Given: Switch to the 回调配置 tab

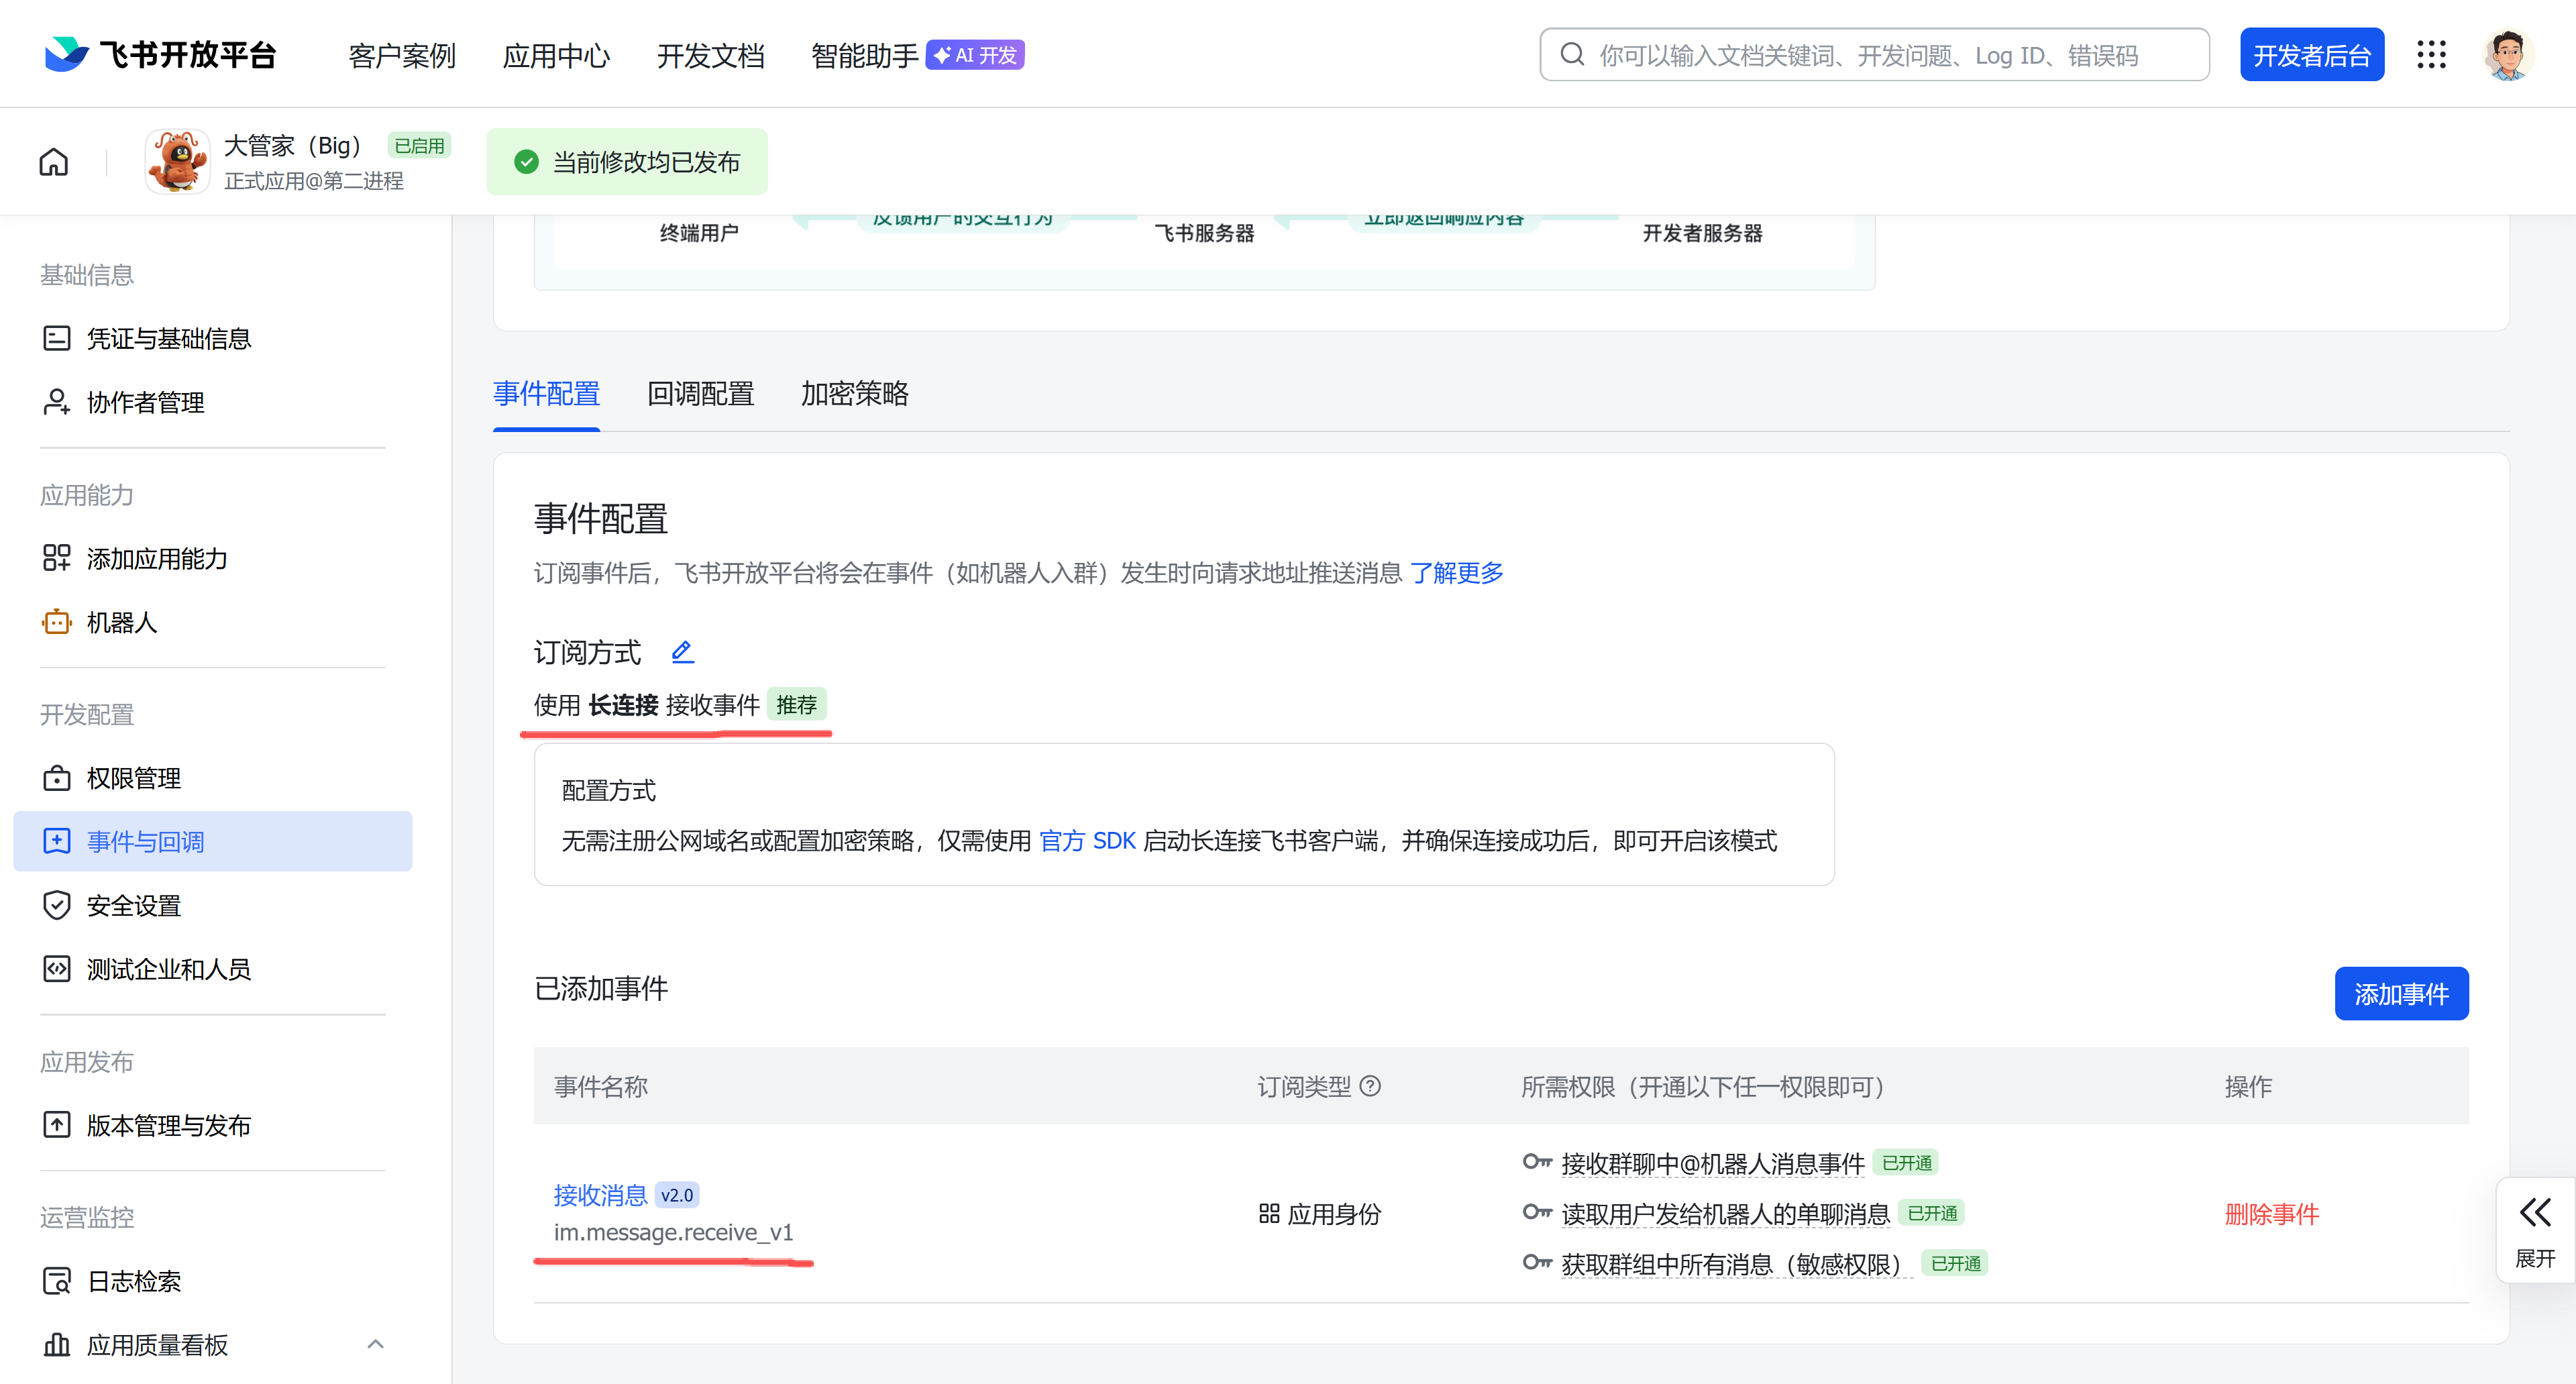Looking at the screenshot, I should 701,394.
